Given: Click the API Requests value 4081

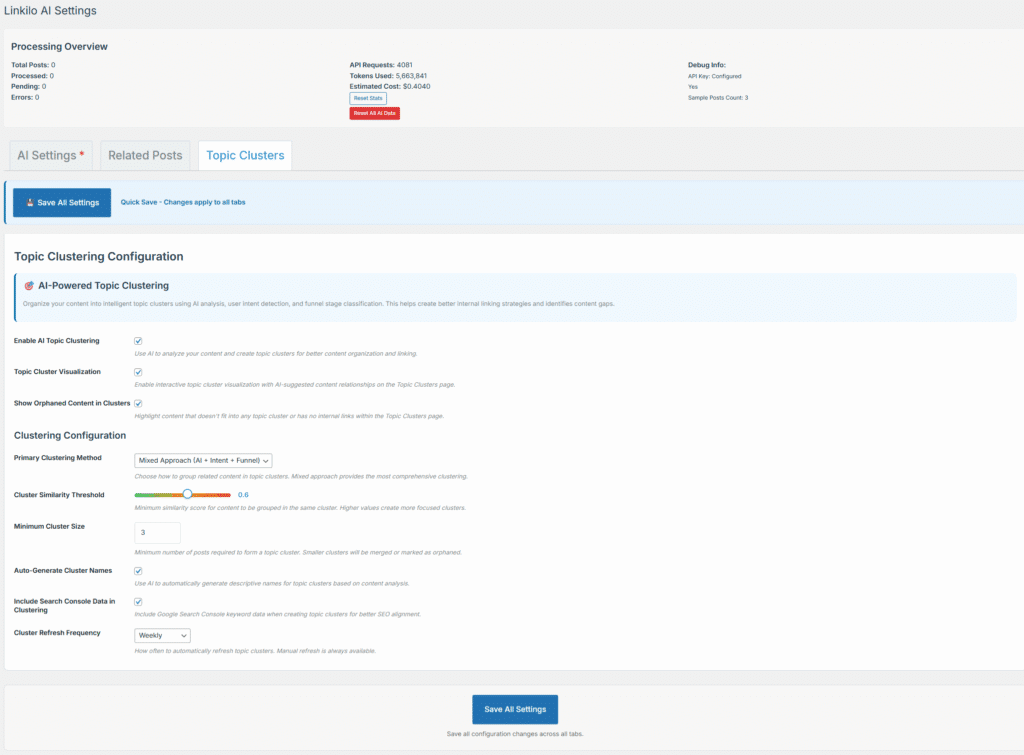Looking at the screenshot, I should click(404, 65).
